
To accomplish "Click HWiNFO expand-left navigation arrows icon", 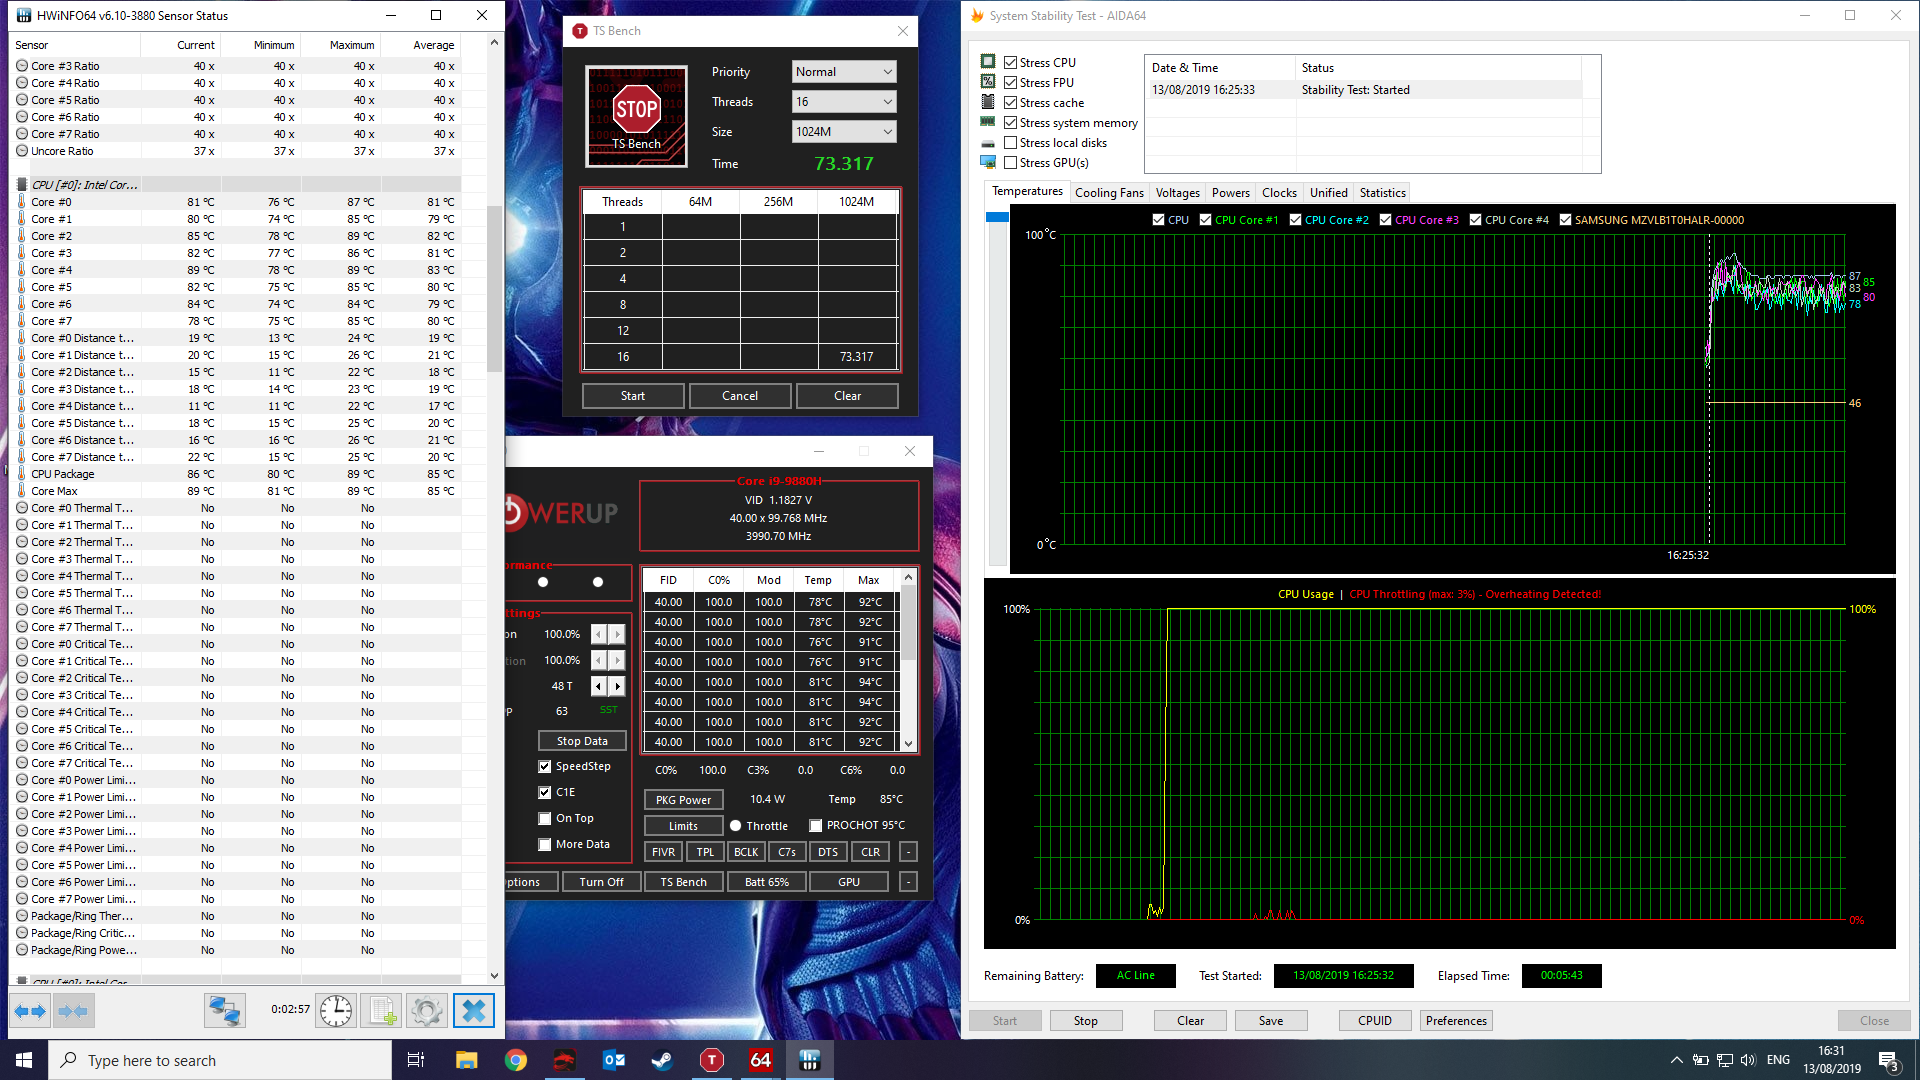I will tap(30, 1011).
